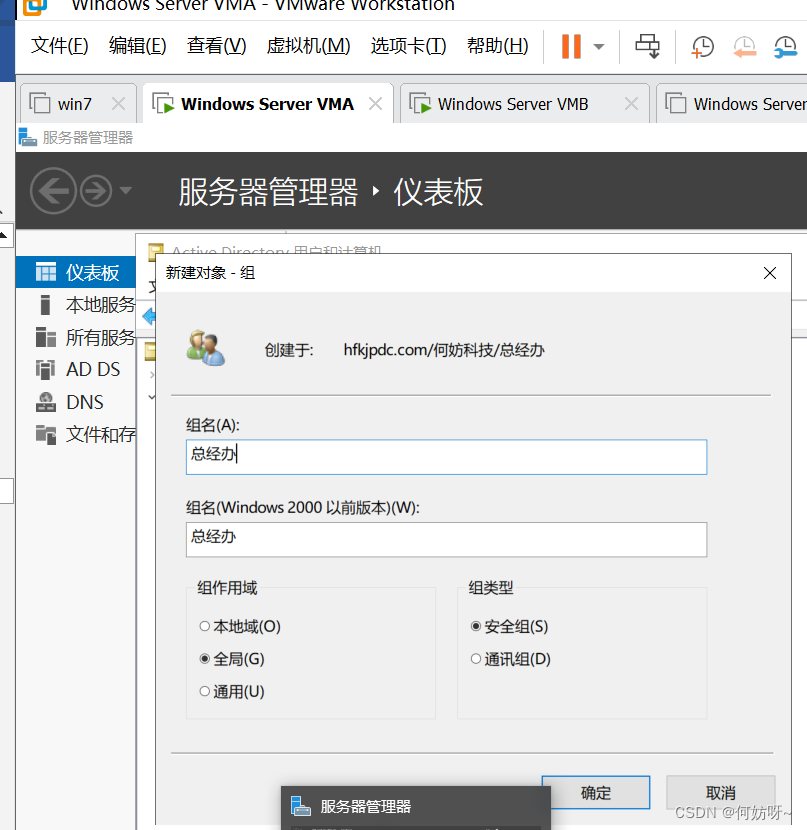Click the send Ctrl+Alt+Del toolbar icon
Screen dimensions: 807x830
(x=648, y=46)
